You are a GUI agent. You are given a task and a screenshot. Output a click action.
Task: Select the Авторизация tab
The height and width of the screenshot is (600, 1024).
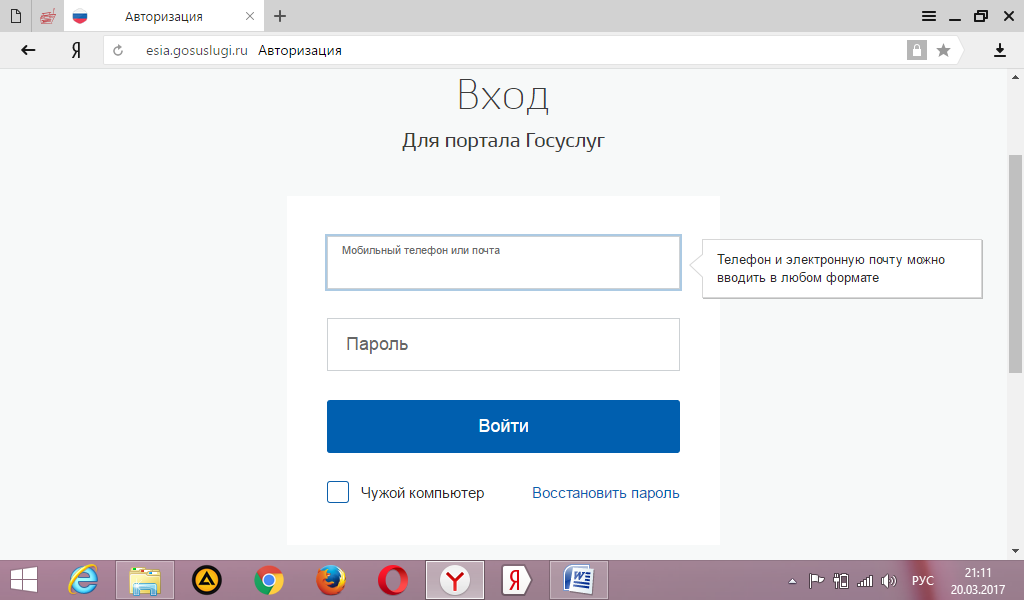click(x=163, y=16)
